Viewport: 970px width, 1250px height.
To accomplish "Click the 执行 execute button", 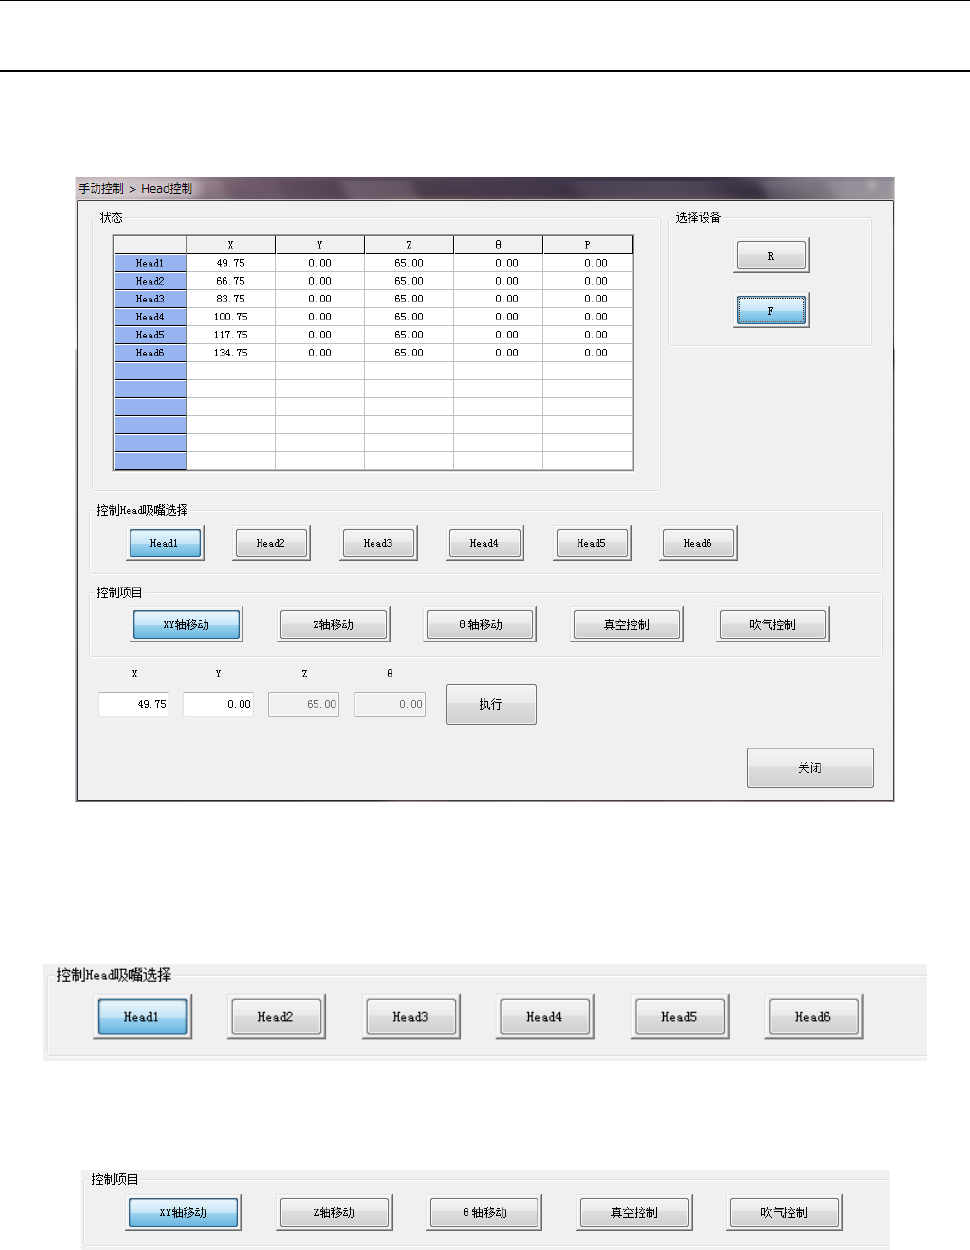I will tap(491, 704).
